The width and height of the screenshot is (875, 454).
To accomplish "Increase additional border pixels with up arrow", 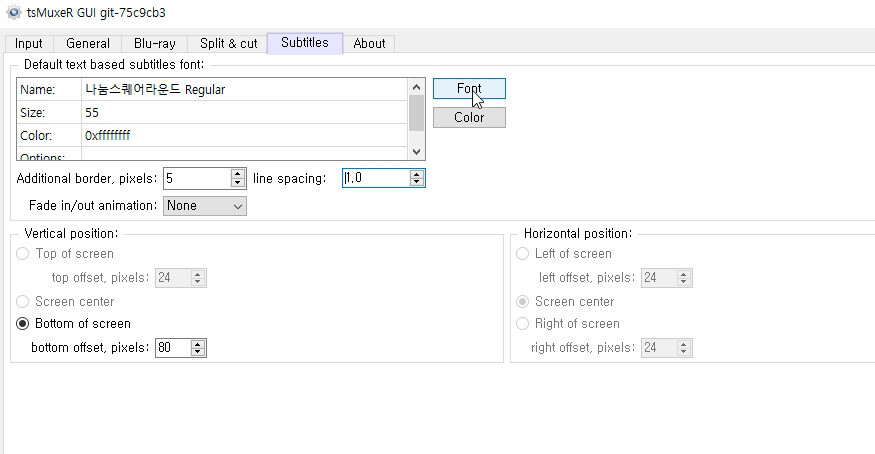I will [238, 174].
